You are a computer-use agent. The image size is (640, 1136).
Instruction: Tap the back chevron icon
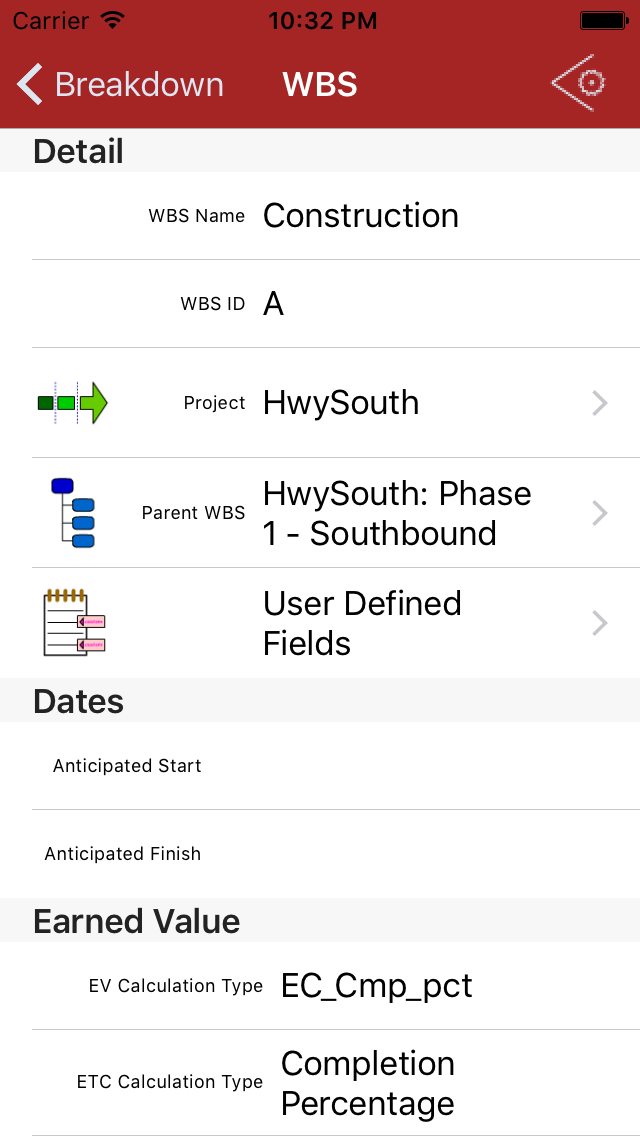[x=30, y=84]
